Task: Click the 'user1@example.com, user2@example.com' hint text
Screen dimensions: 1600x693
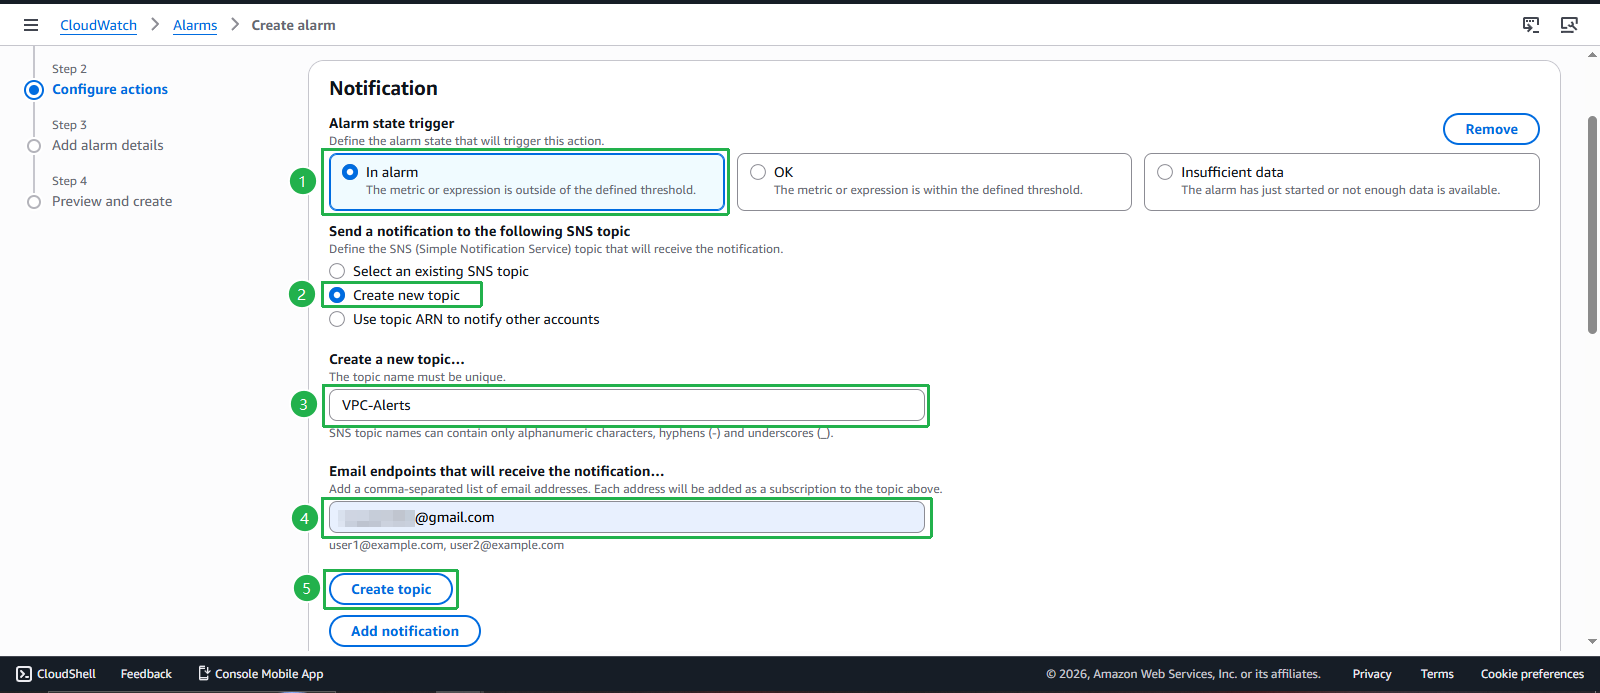Action: pyautogui.click(x=446, y=545)
